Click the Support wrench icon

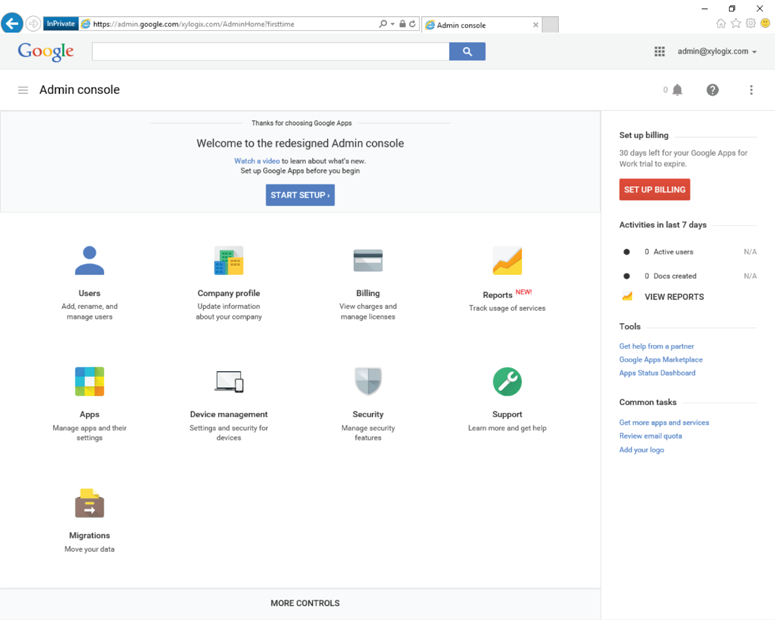(x=507, y=382)
